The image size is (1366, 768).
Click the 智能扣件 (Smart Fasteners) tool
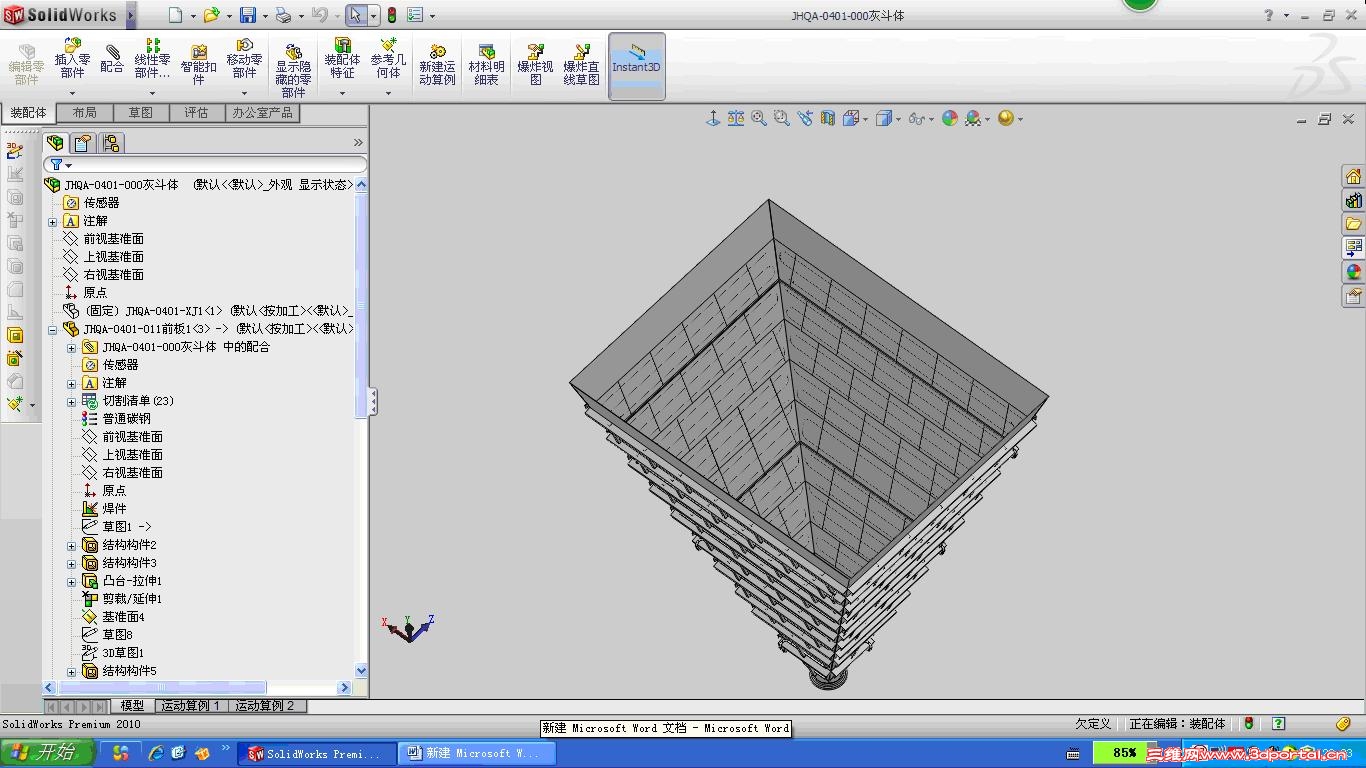tap(199, 65)
